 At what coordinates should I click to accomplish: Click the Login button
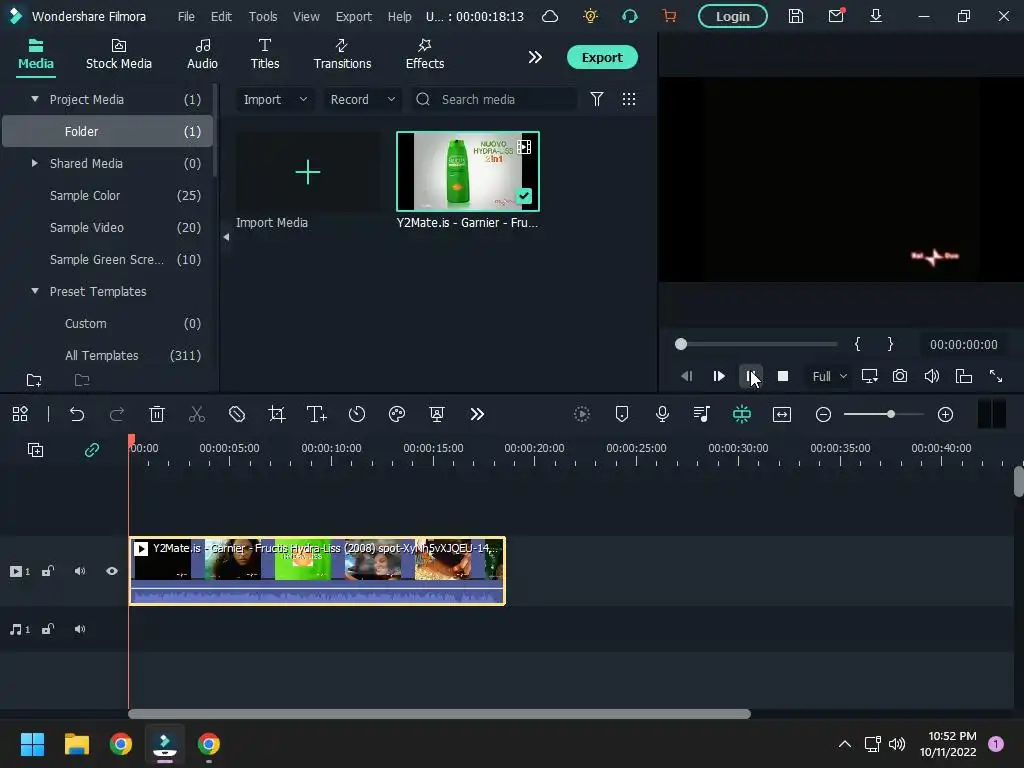click(x=733, y=16)
